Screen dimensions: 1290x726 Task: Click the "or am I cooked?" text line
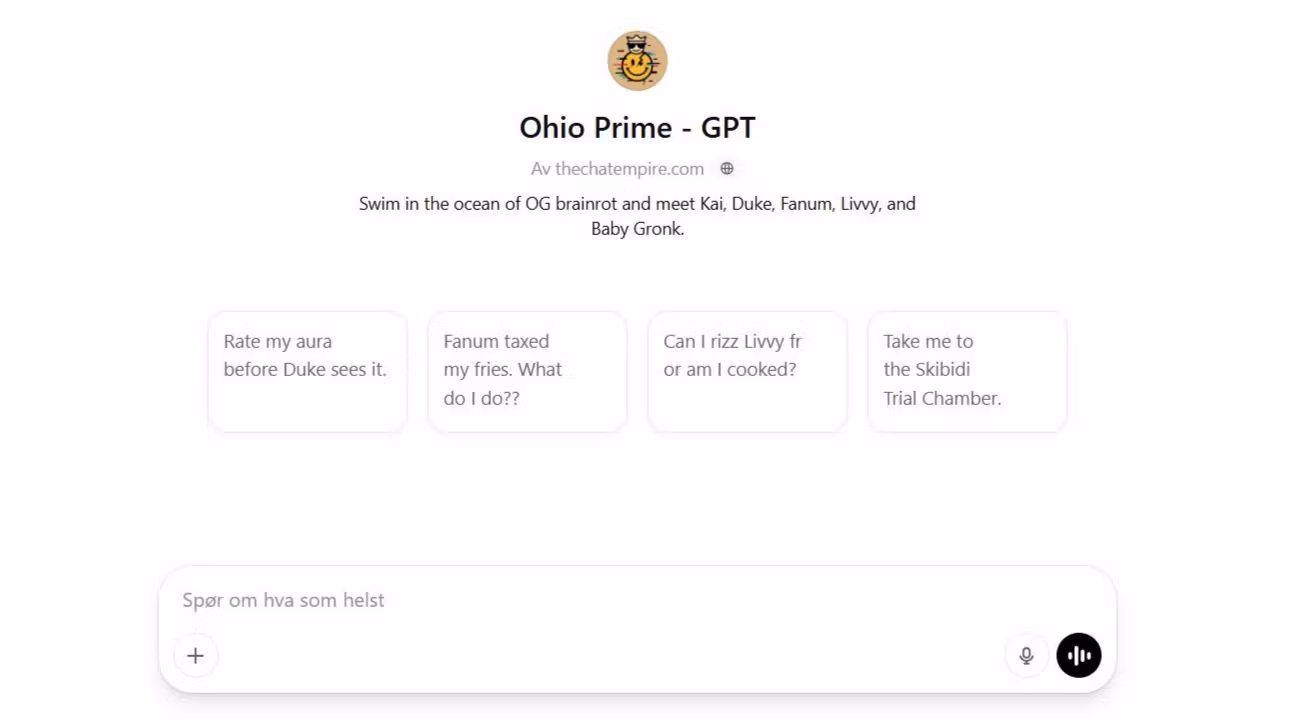(x=730, y=369)
